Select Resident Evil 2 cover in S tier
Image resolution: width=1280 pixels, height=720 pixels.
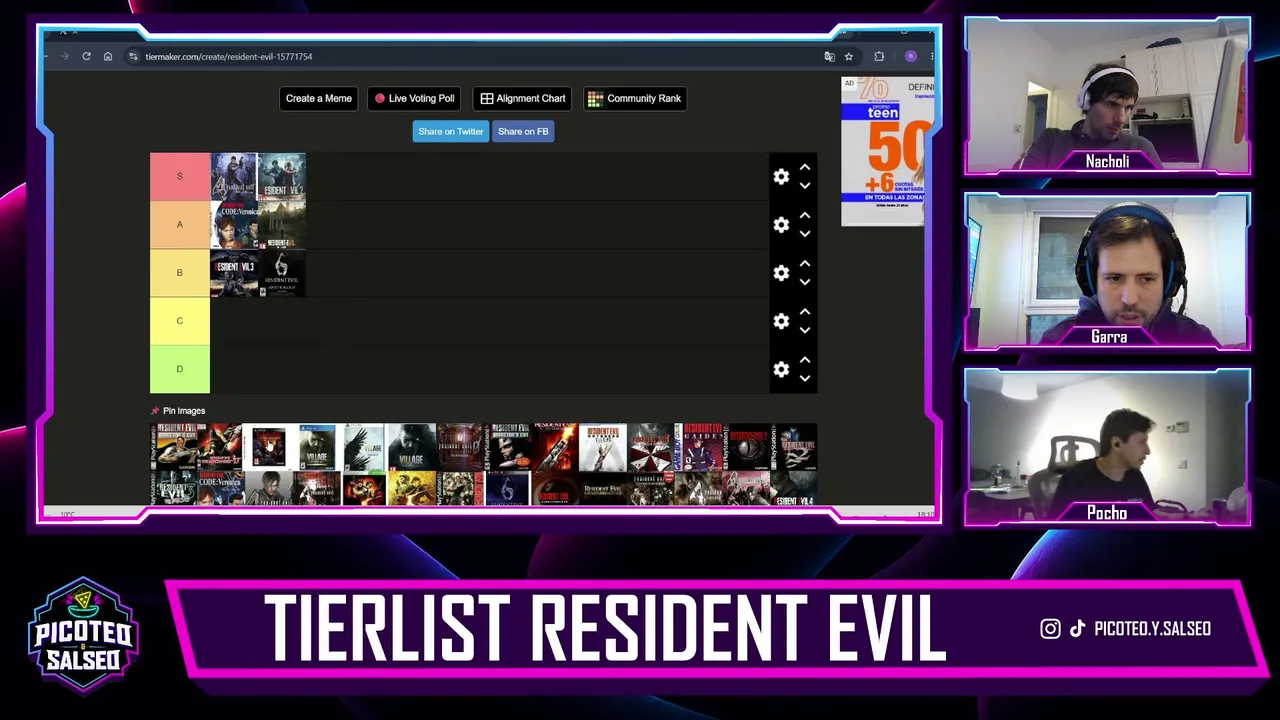282,177
